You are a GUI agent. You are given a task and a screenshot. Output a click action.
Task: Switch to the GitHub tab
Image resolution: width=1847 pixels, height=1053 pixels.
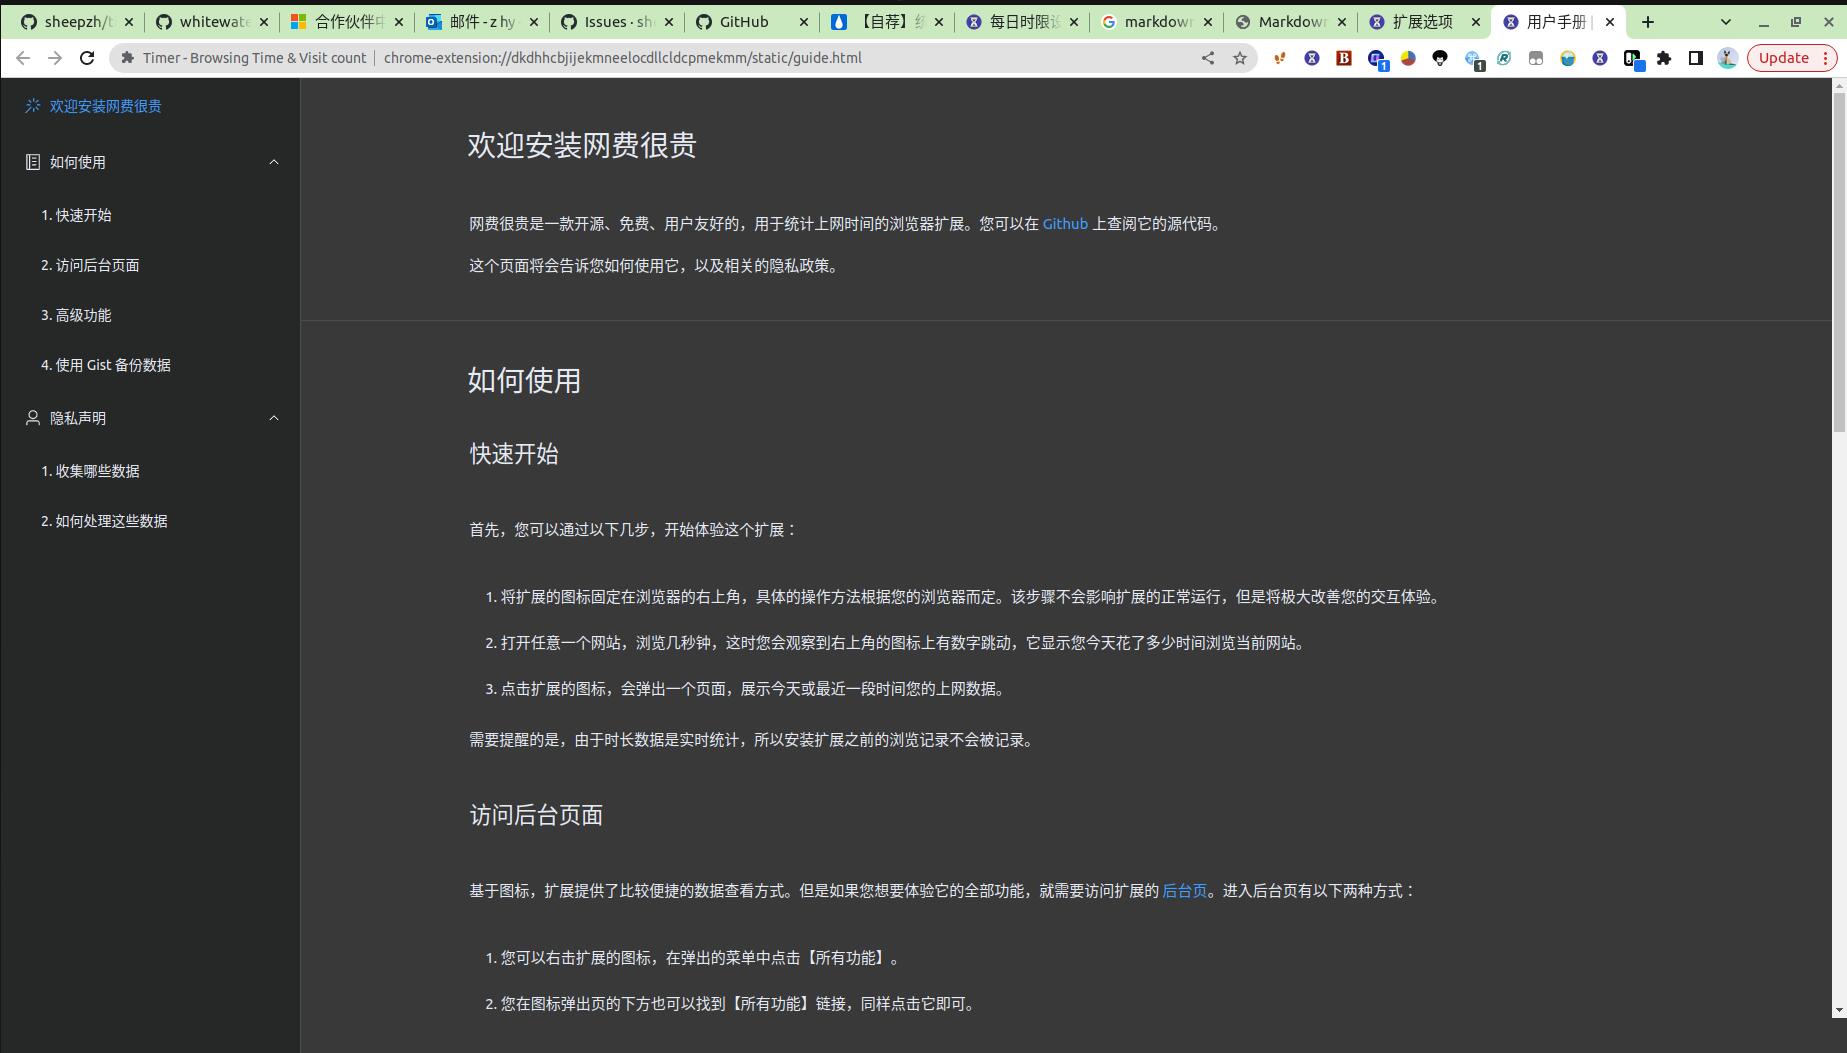pos(744,22)
